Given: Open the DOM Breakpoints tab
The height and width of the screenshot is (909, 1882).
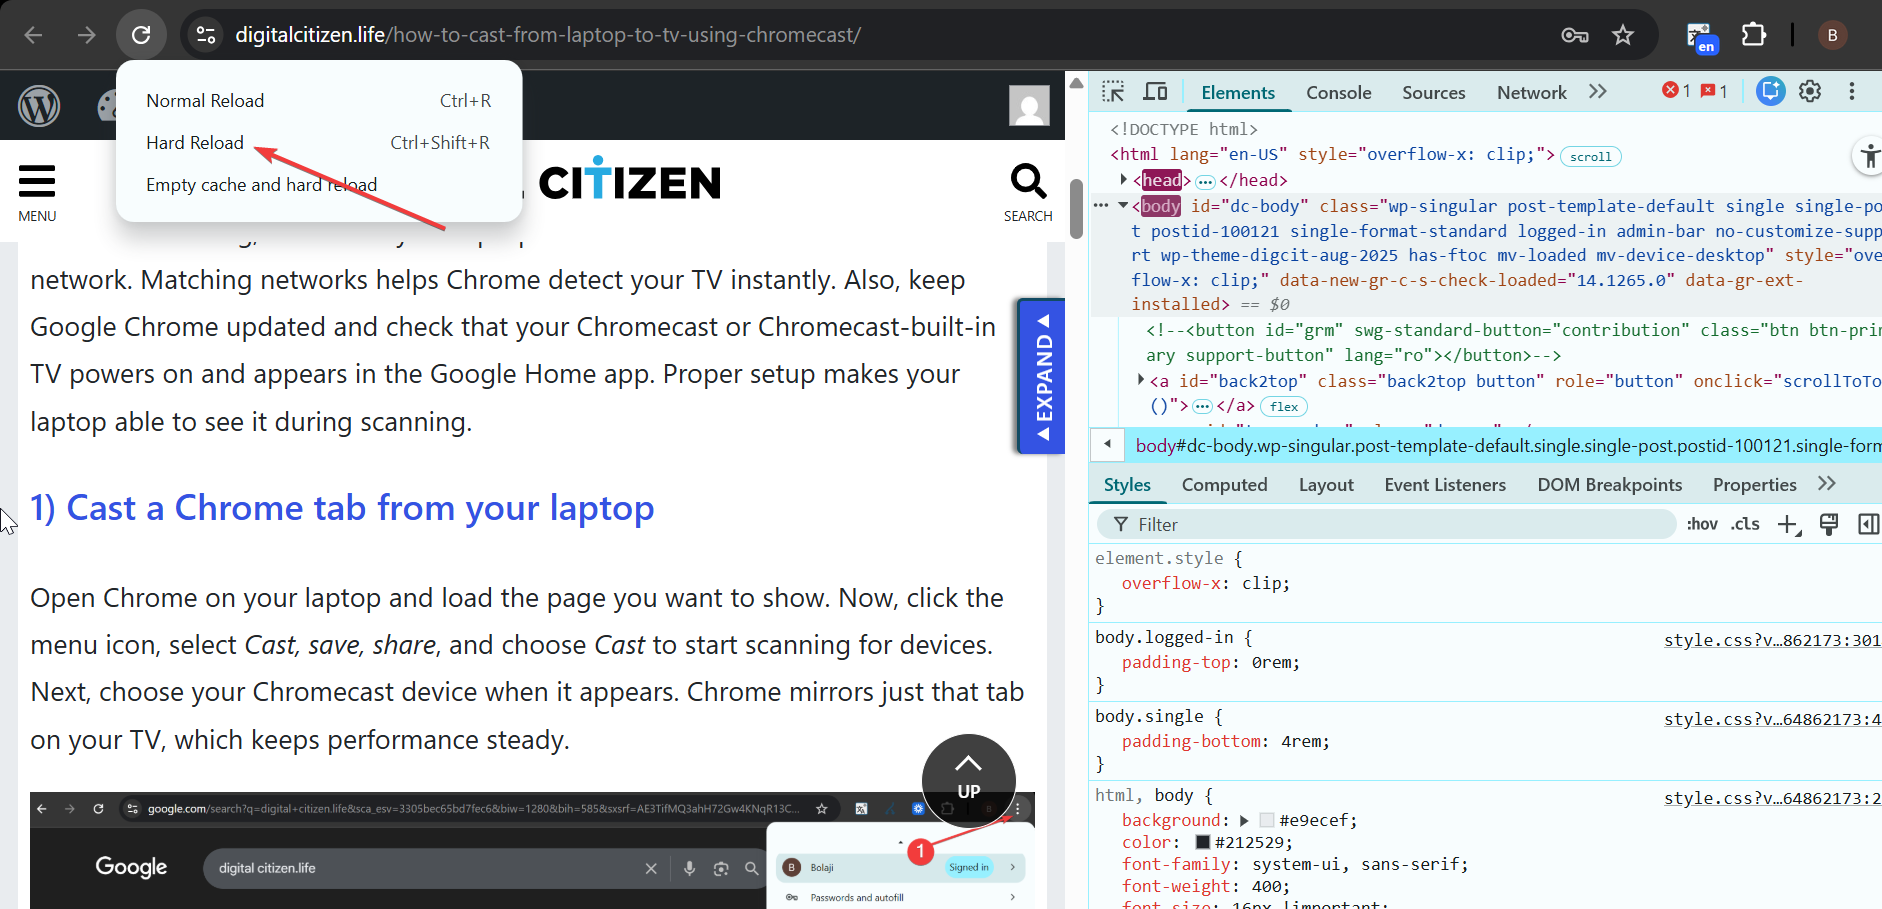Looking at the screenshot, I should tap(1609, 485).
